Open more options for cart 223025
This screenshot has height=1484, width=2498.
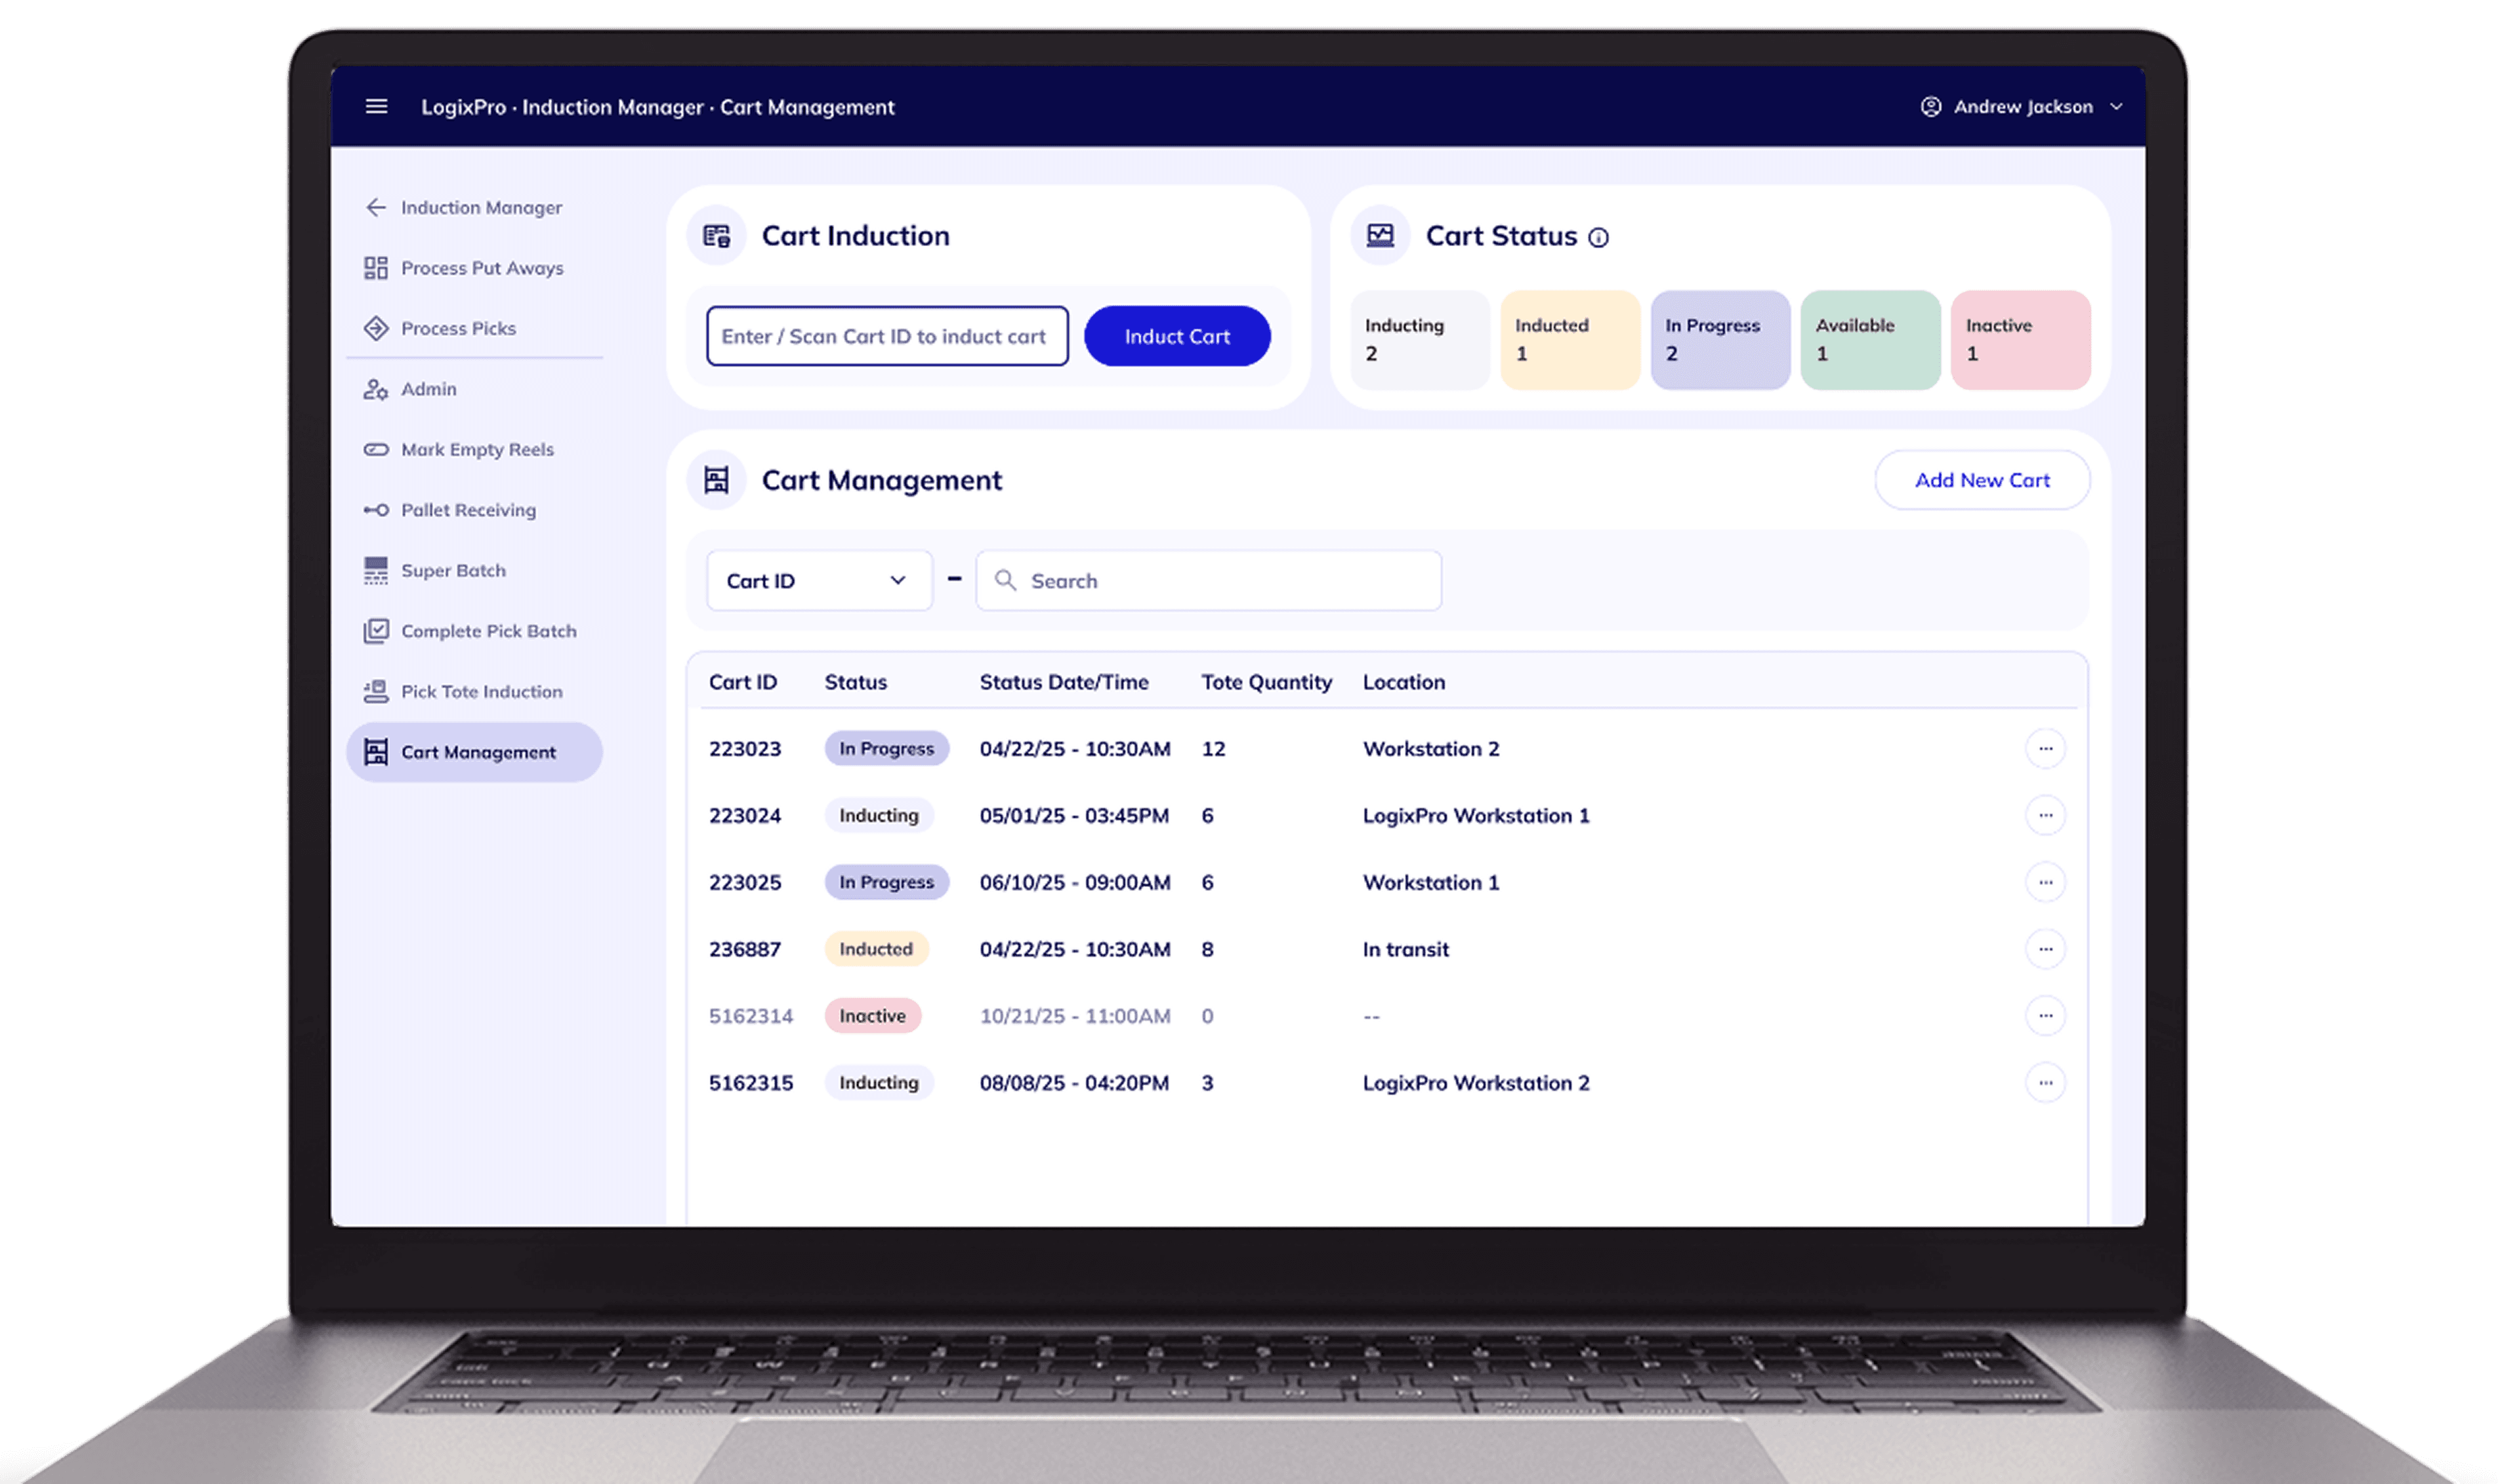coord(2045,882)
